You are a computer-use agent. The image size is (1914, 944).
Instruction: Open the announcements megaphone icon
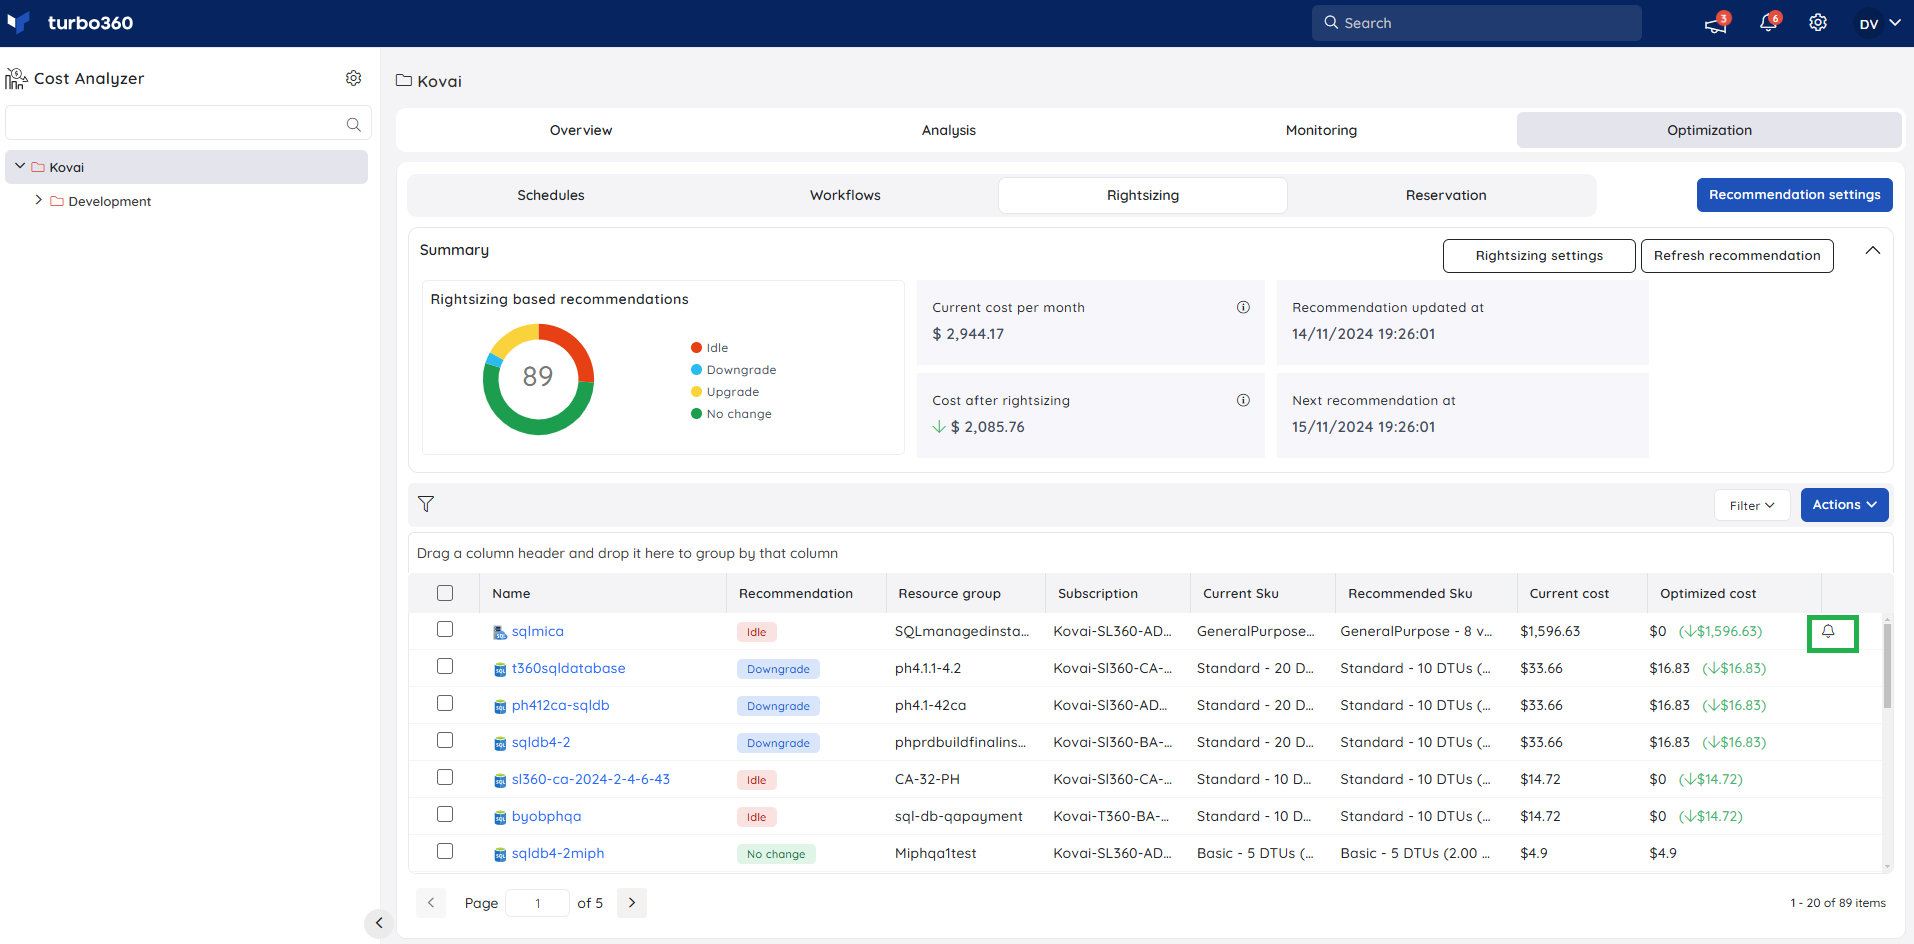(x=1716, y=23)
